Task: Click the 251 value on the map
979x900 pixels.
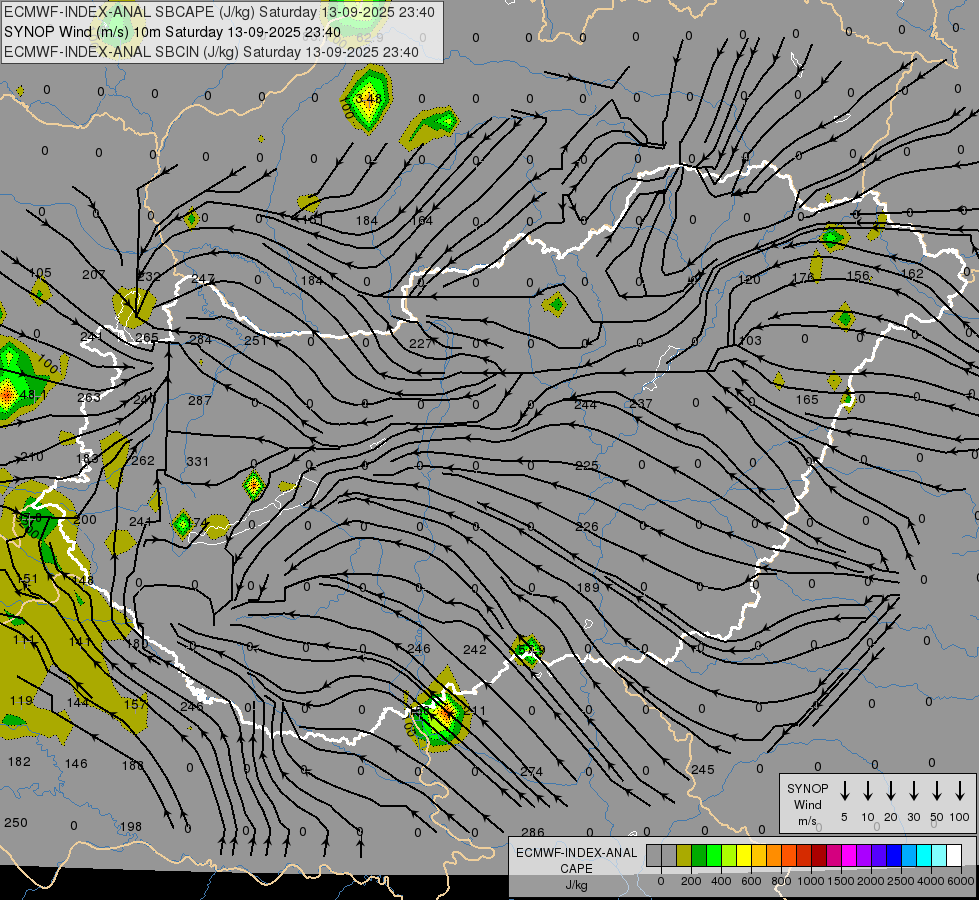Action: tap(255, 340)
